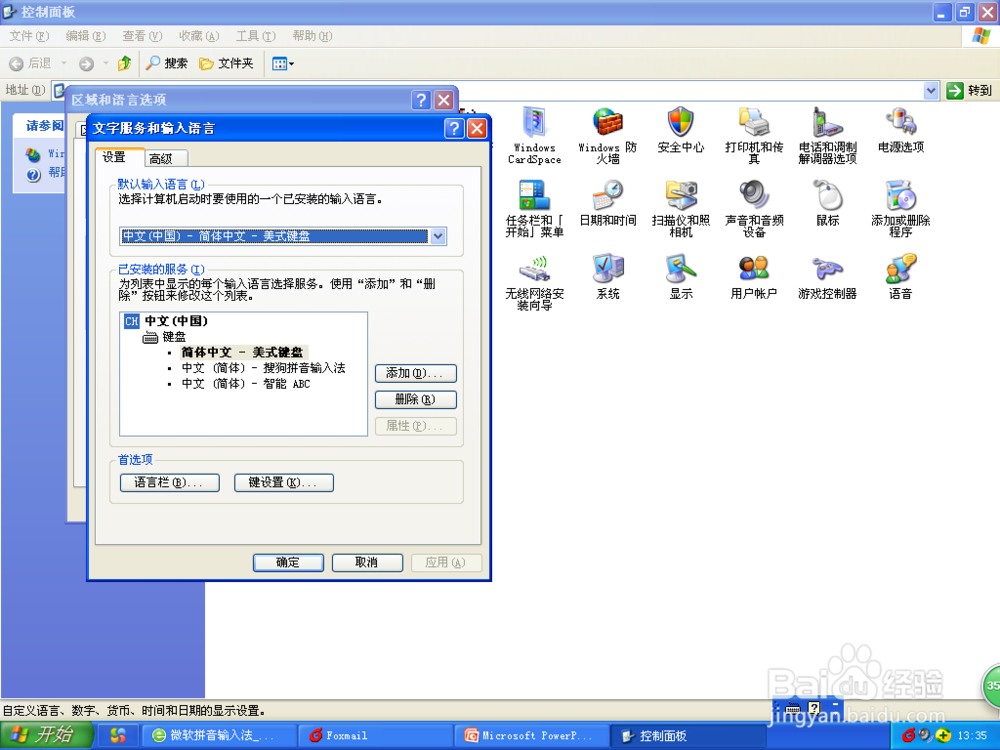This screenshot has width=1000, height=750.
Task: Open the 帮助 menu
Action: coord(312,36)
